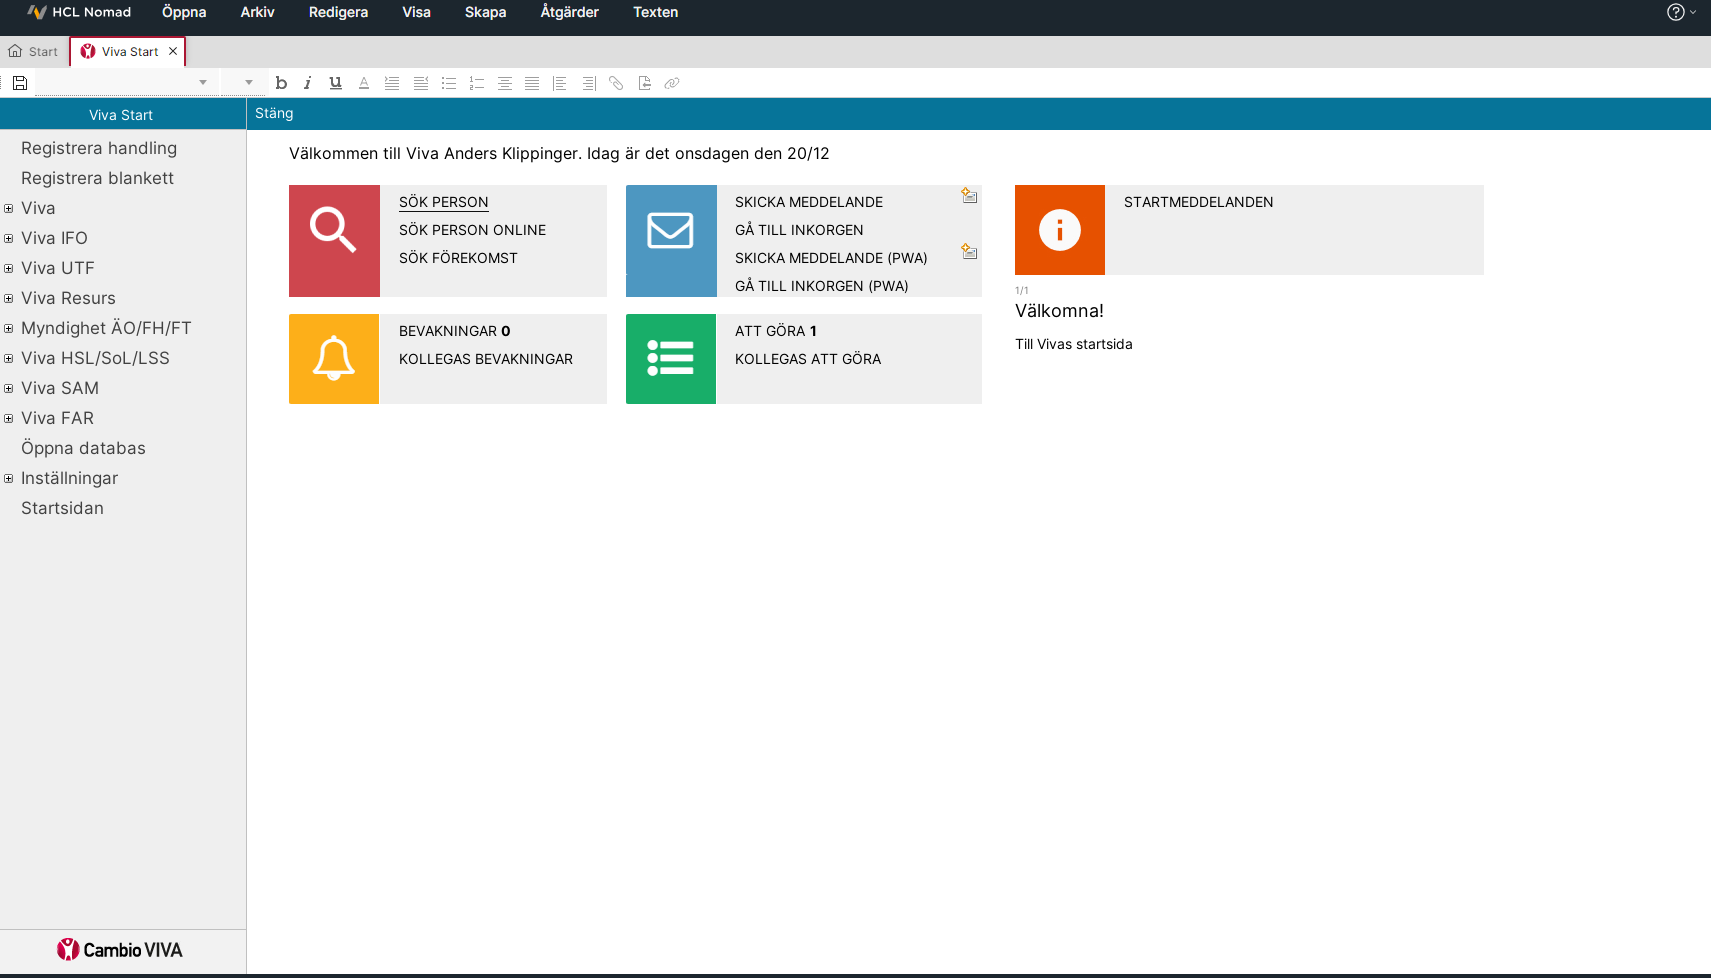Toggle underline formatting
Viewport: 1711px width, 978px height.
pyautogui.click(x=336, y=83)
